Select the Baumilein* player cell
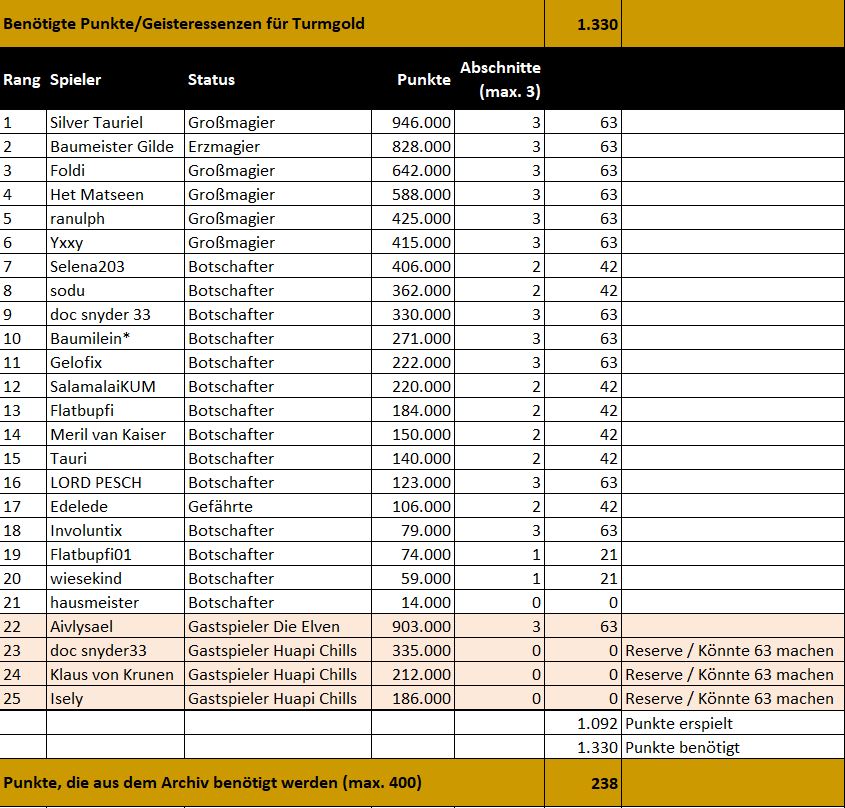The height and width of the screenshot is (808, 845). (x=91, y=338)
